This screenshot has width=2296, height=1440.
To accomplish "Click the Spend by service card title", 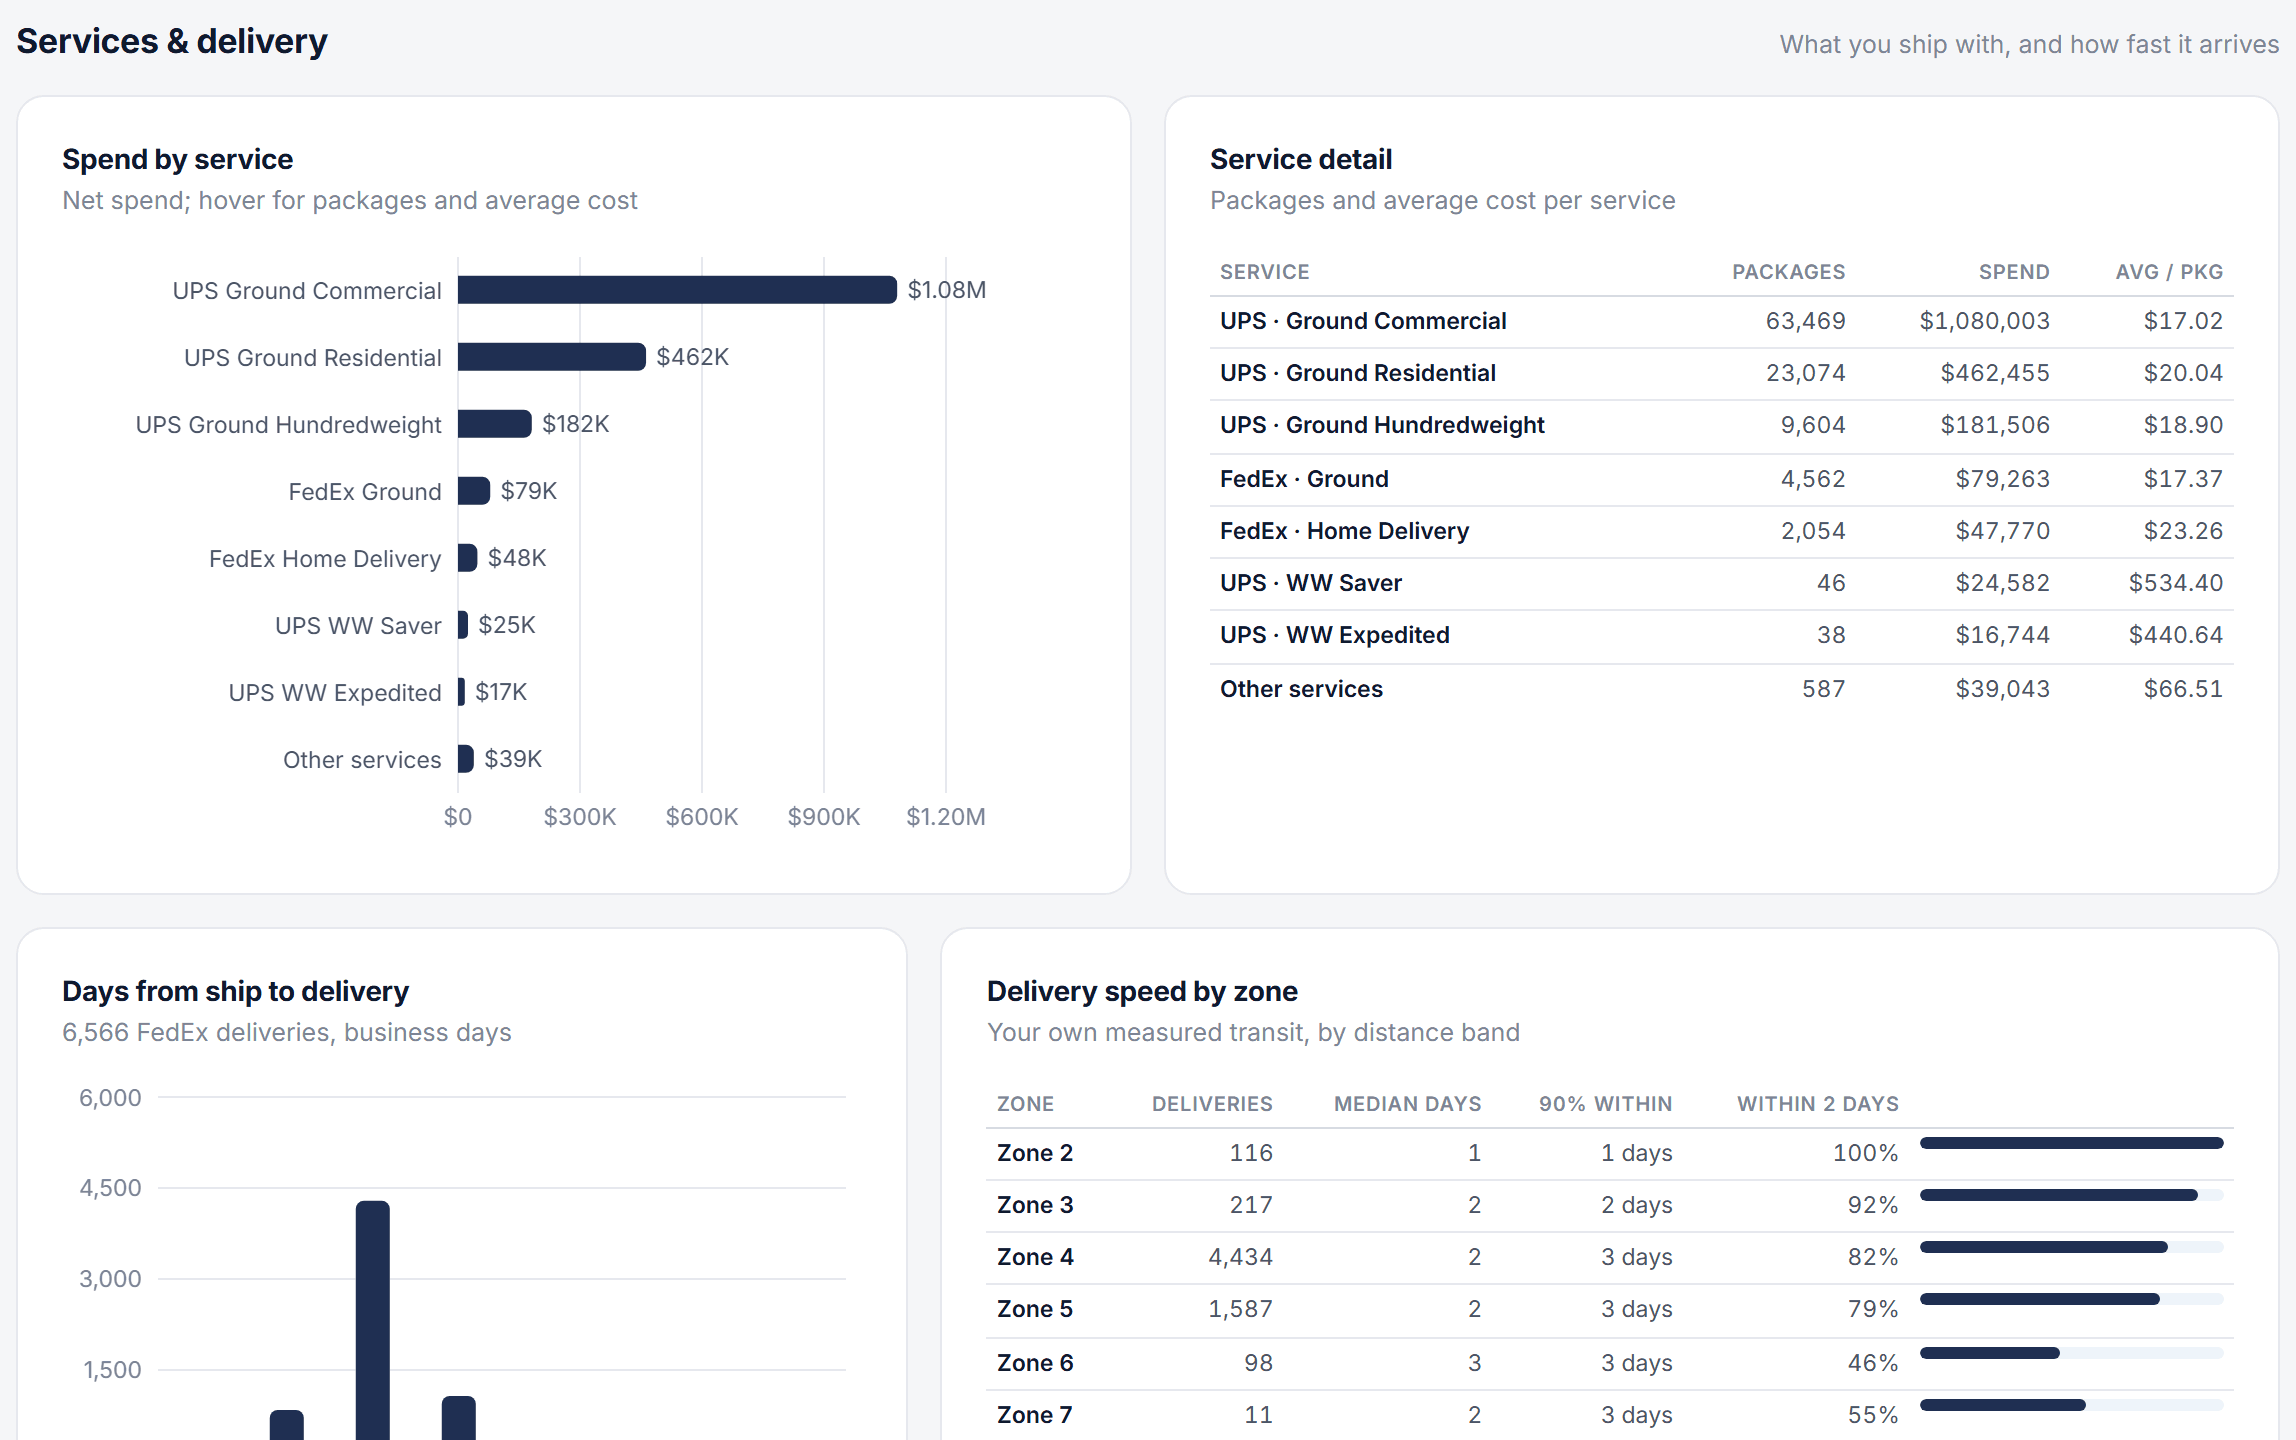I will 177,159.
